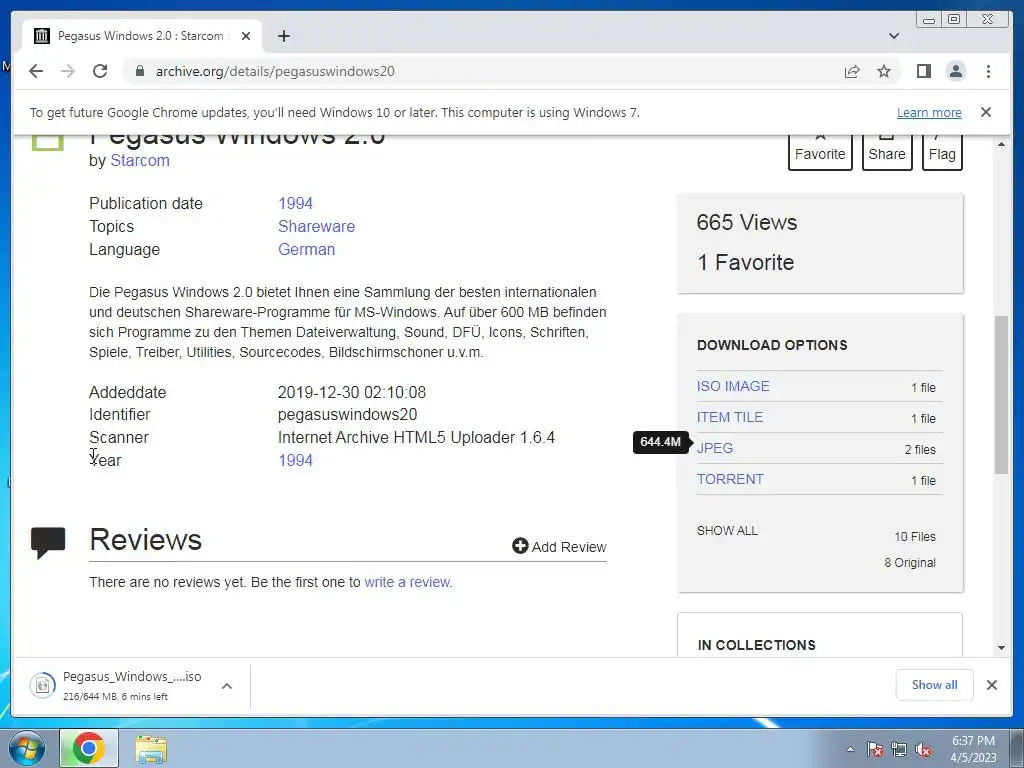The image size is (1024, 768).
Task: Click Chrome icon in the taskbar
Action: click(89, 748)
